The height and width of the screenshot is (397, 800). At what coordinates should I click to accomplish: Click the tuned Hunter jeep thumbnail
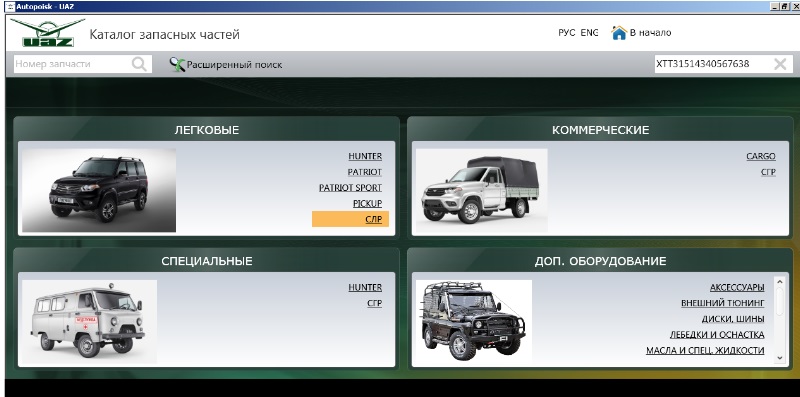click(x=474, y=321)
